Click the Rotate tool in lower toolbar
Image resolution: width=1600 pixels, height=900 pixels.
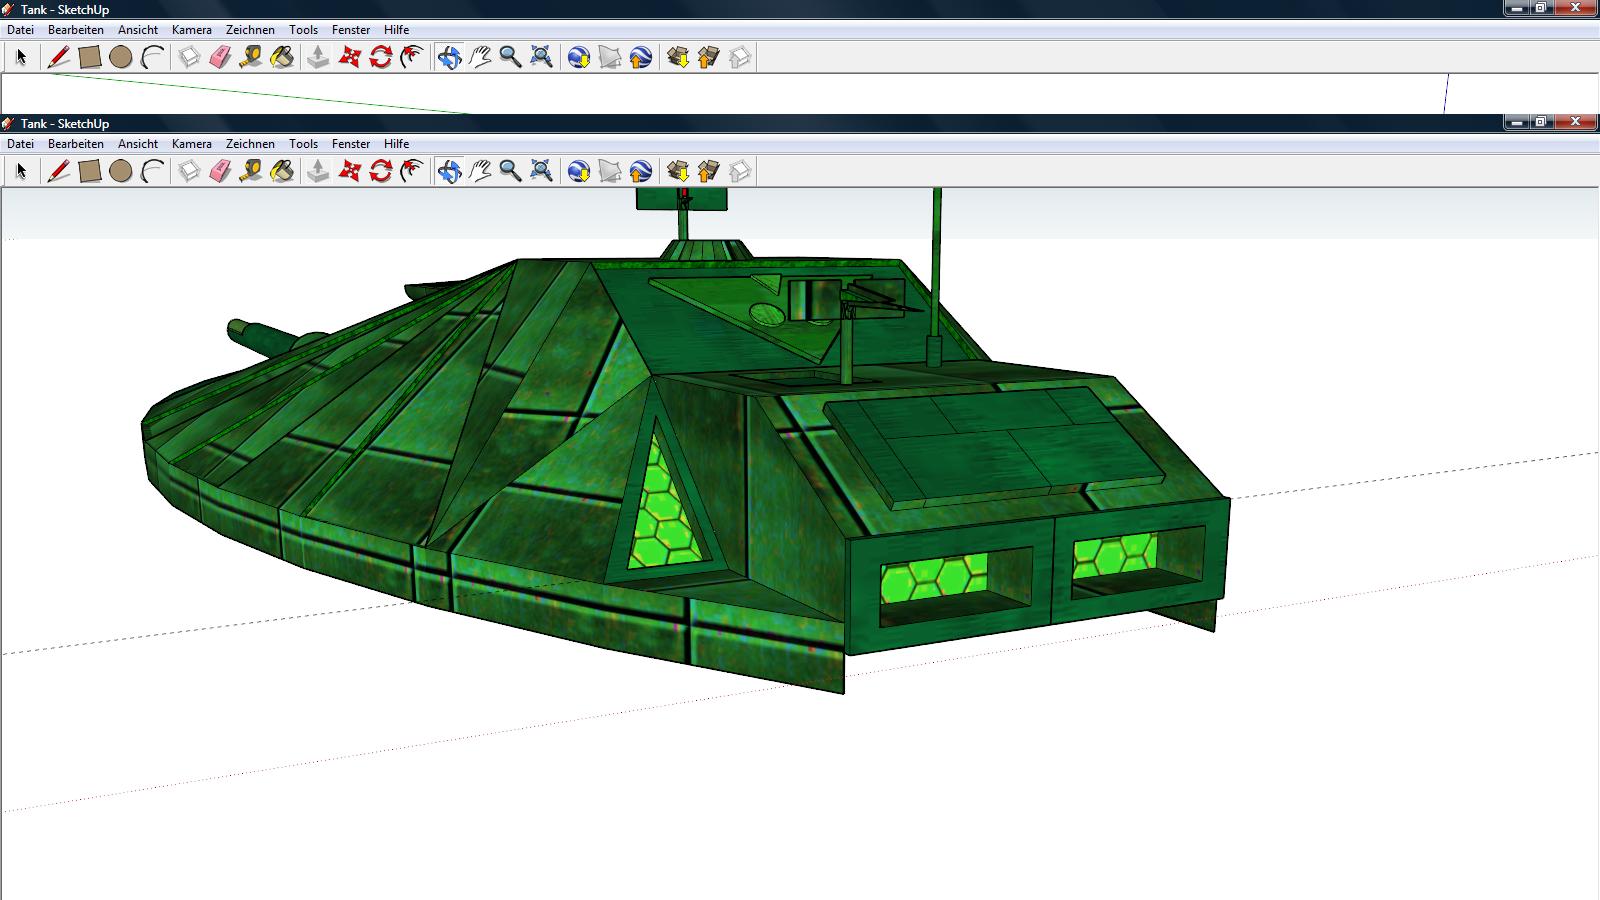380,171
